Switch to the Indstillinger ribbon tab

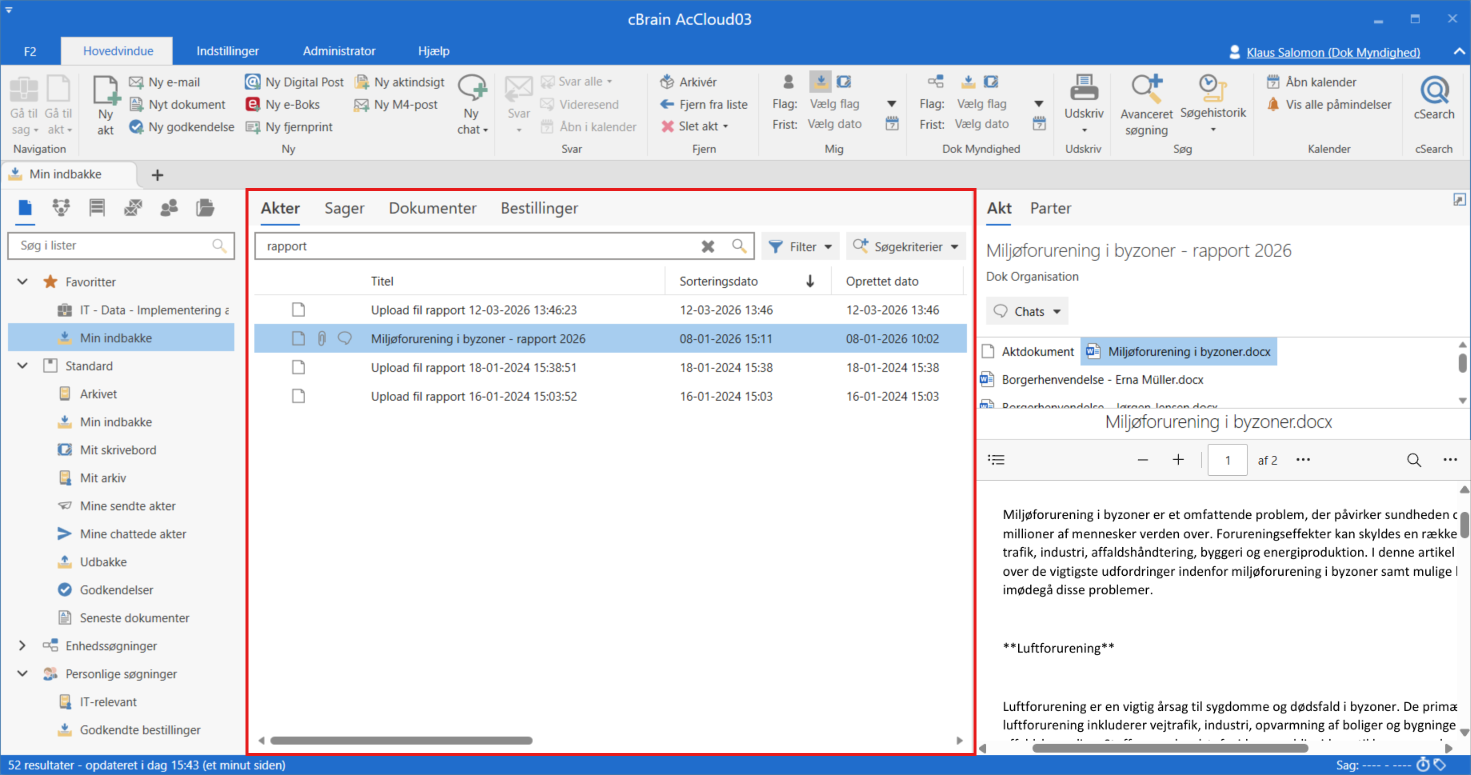(228, 51)
